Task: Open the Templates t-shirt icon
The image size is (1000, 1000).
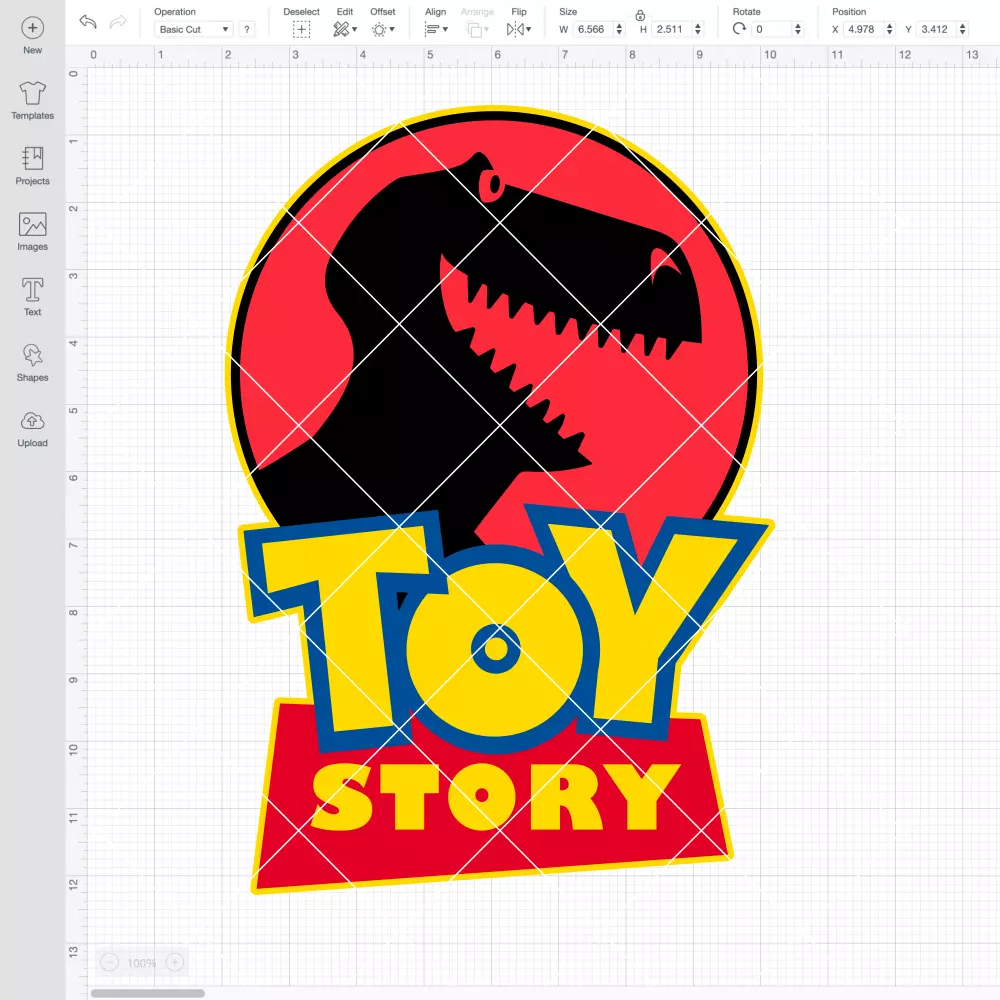Action: [x=33, y=93]
